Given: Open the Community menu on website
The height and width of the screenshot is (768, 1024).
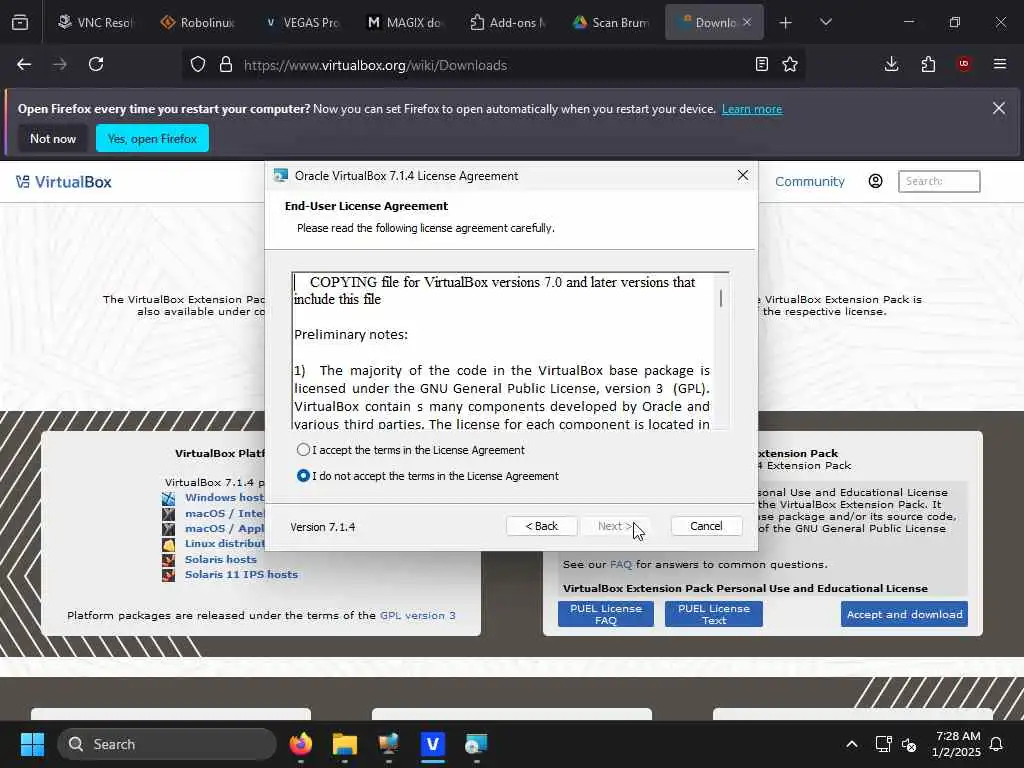Looking at the screenshot, I should [x=810, y=182].
